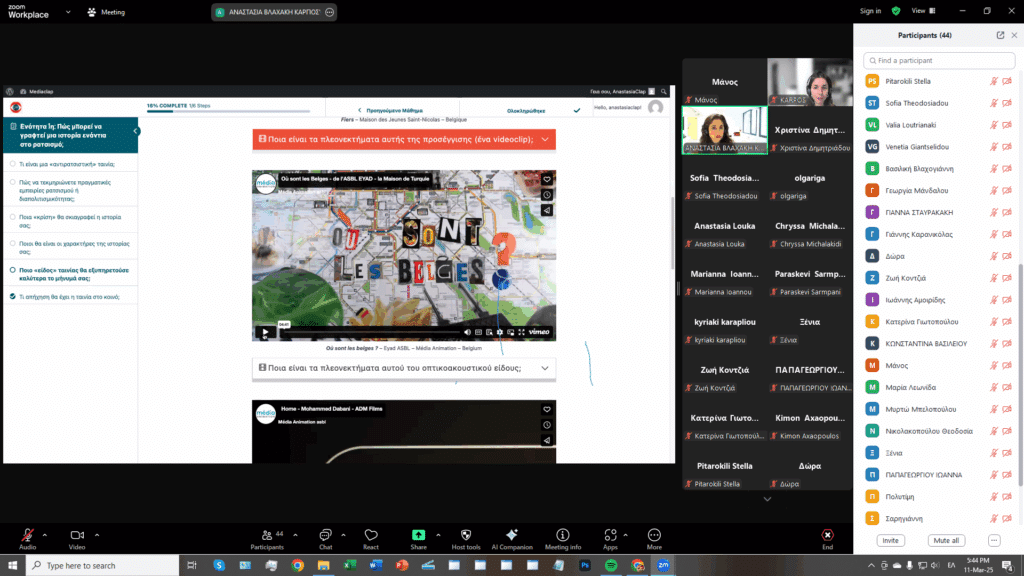Screen dimensions: 1024x576
Task: Like the 'Où sont les Belges' video with heart icon
Action: [x=547, y=180]
